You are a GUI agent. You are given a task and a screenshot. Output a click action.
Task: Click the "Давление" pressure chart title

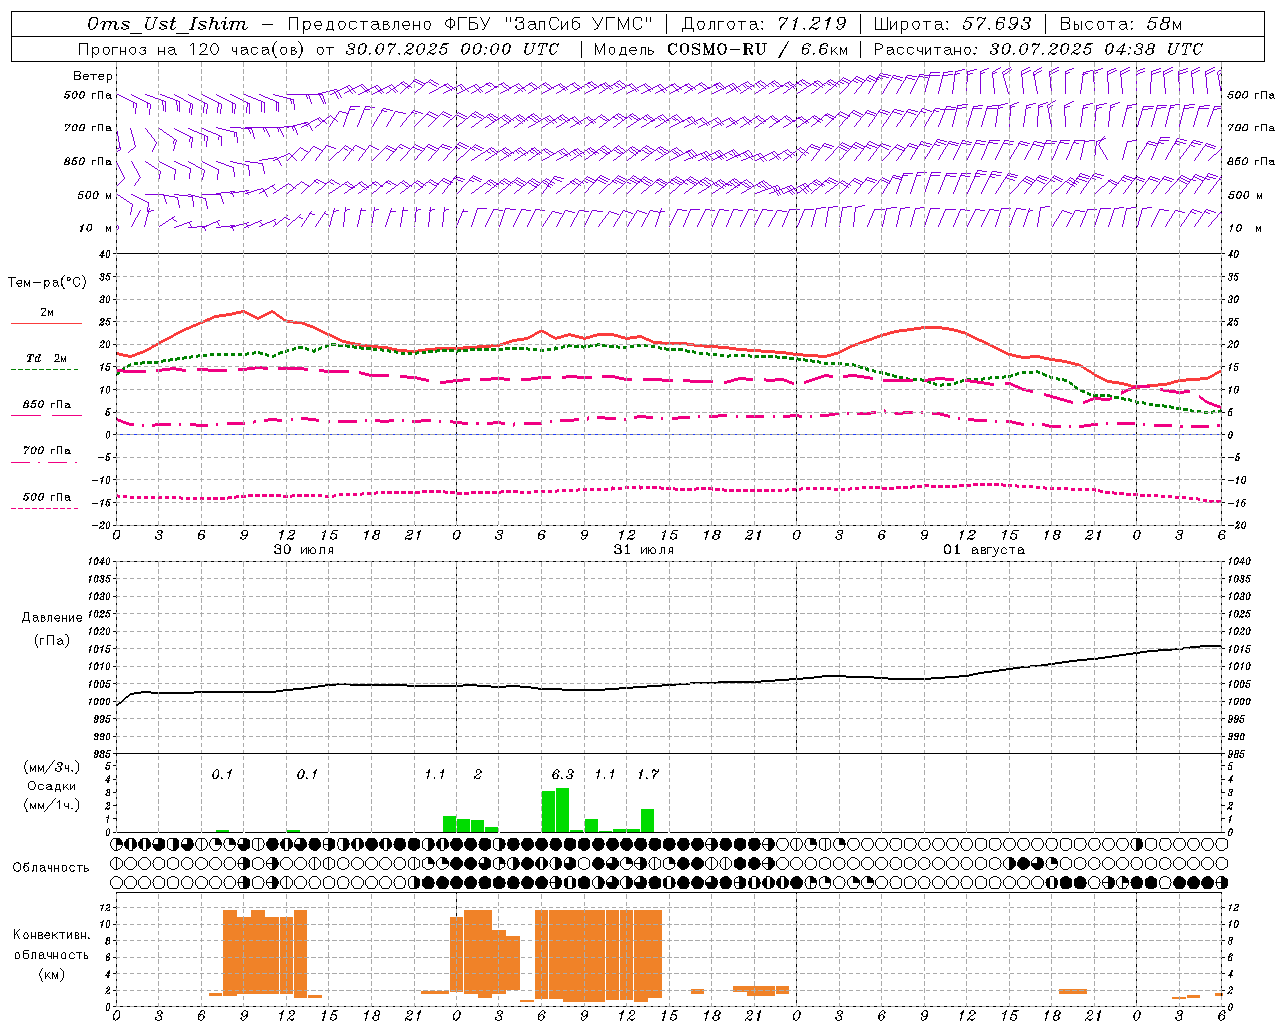[x=52, y=618]
